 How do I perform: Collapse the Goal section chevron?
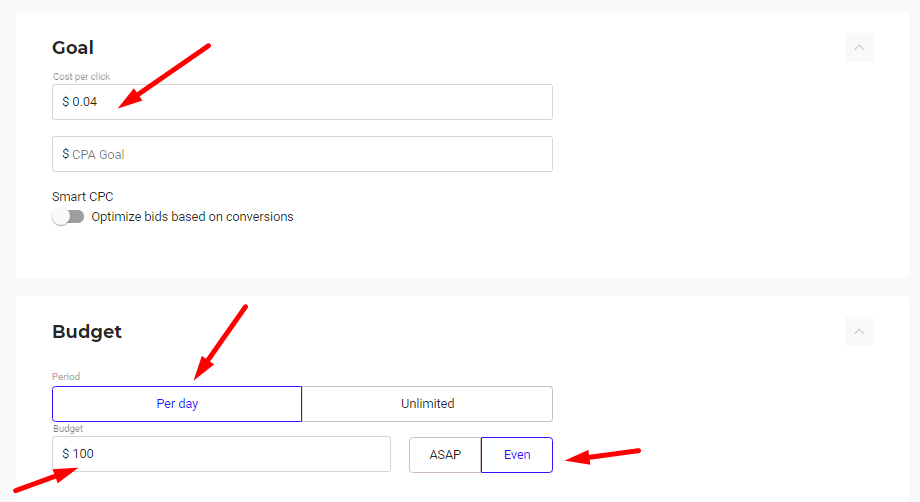click(859, 47)
